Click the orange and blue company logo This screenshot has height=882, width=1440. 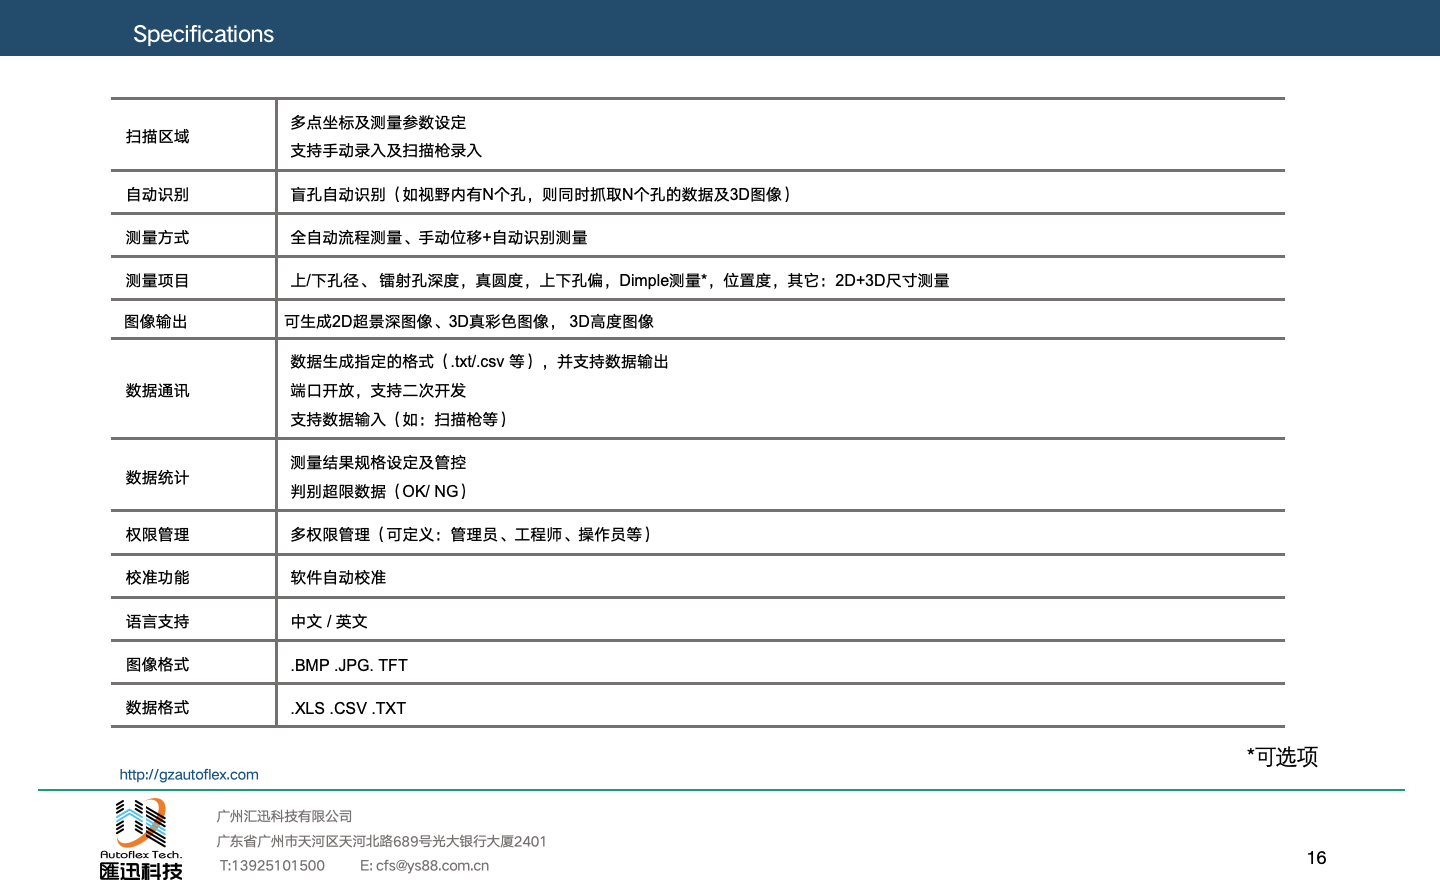click(x=141, y=823)
